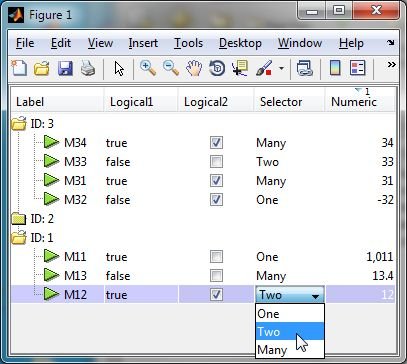This screenshot has width=407, height=364.
Task: Click the Numeric value 1,011
Action: (x=379, y=257)
